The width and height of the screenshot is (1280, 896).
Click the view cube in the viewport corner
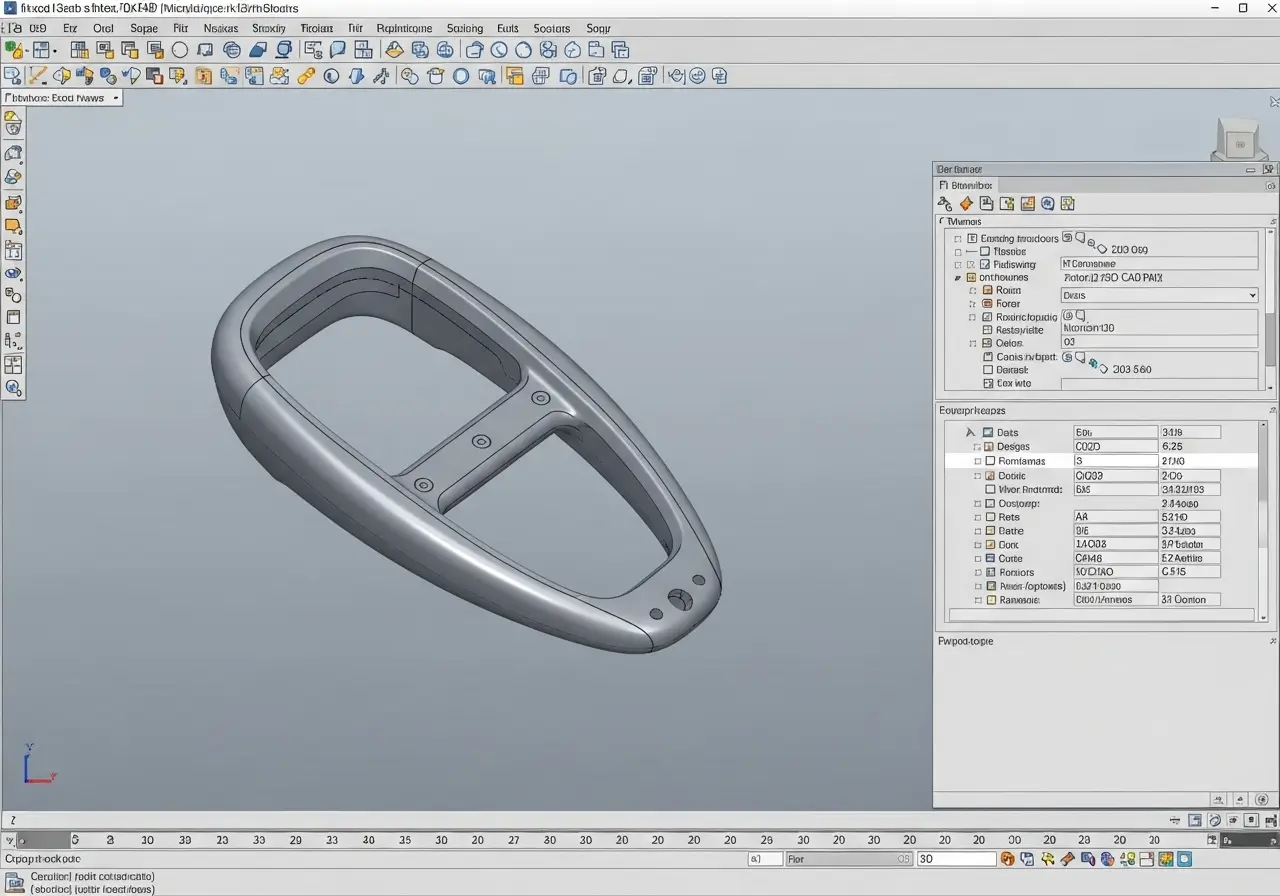1239,139
